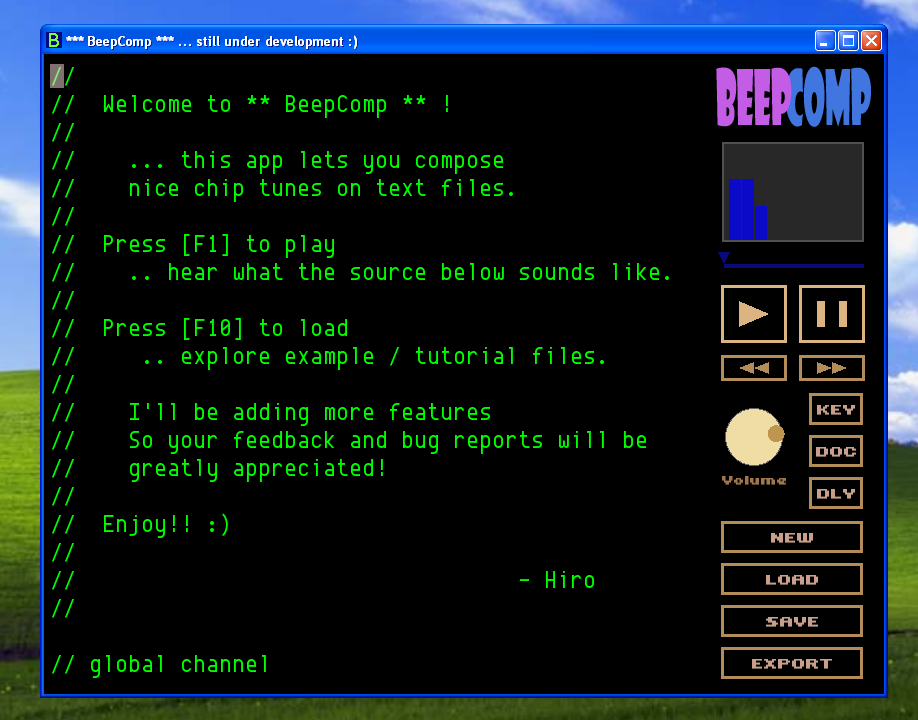Rewind using the double-left-arrow button

(x=753, y=368)
